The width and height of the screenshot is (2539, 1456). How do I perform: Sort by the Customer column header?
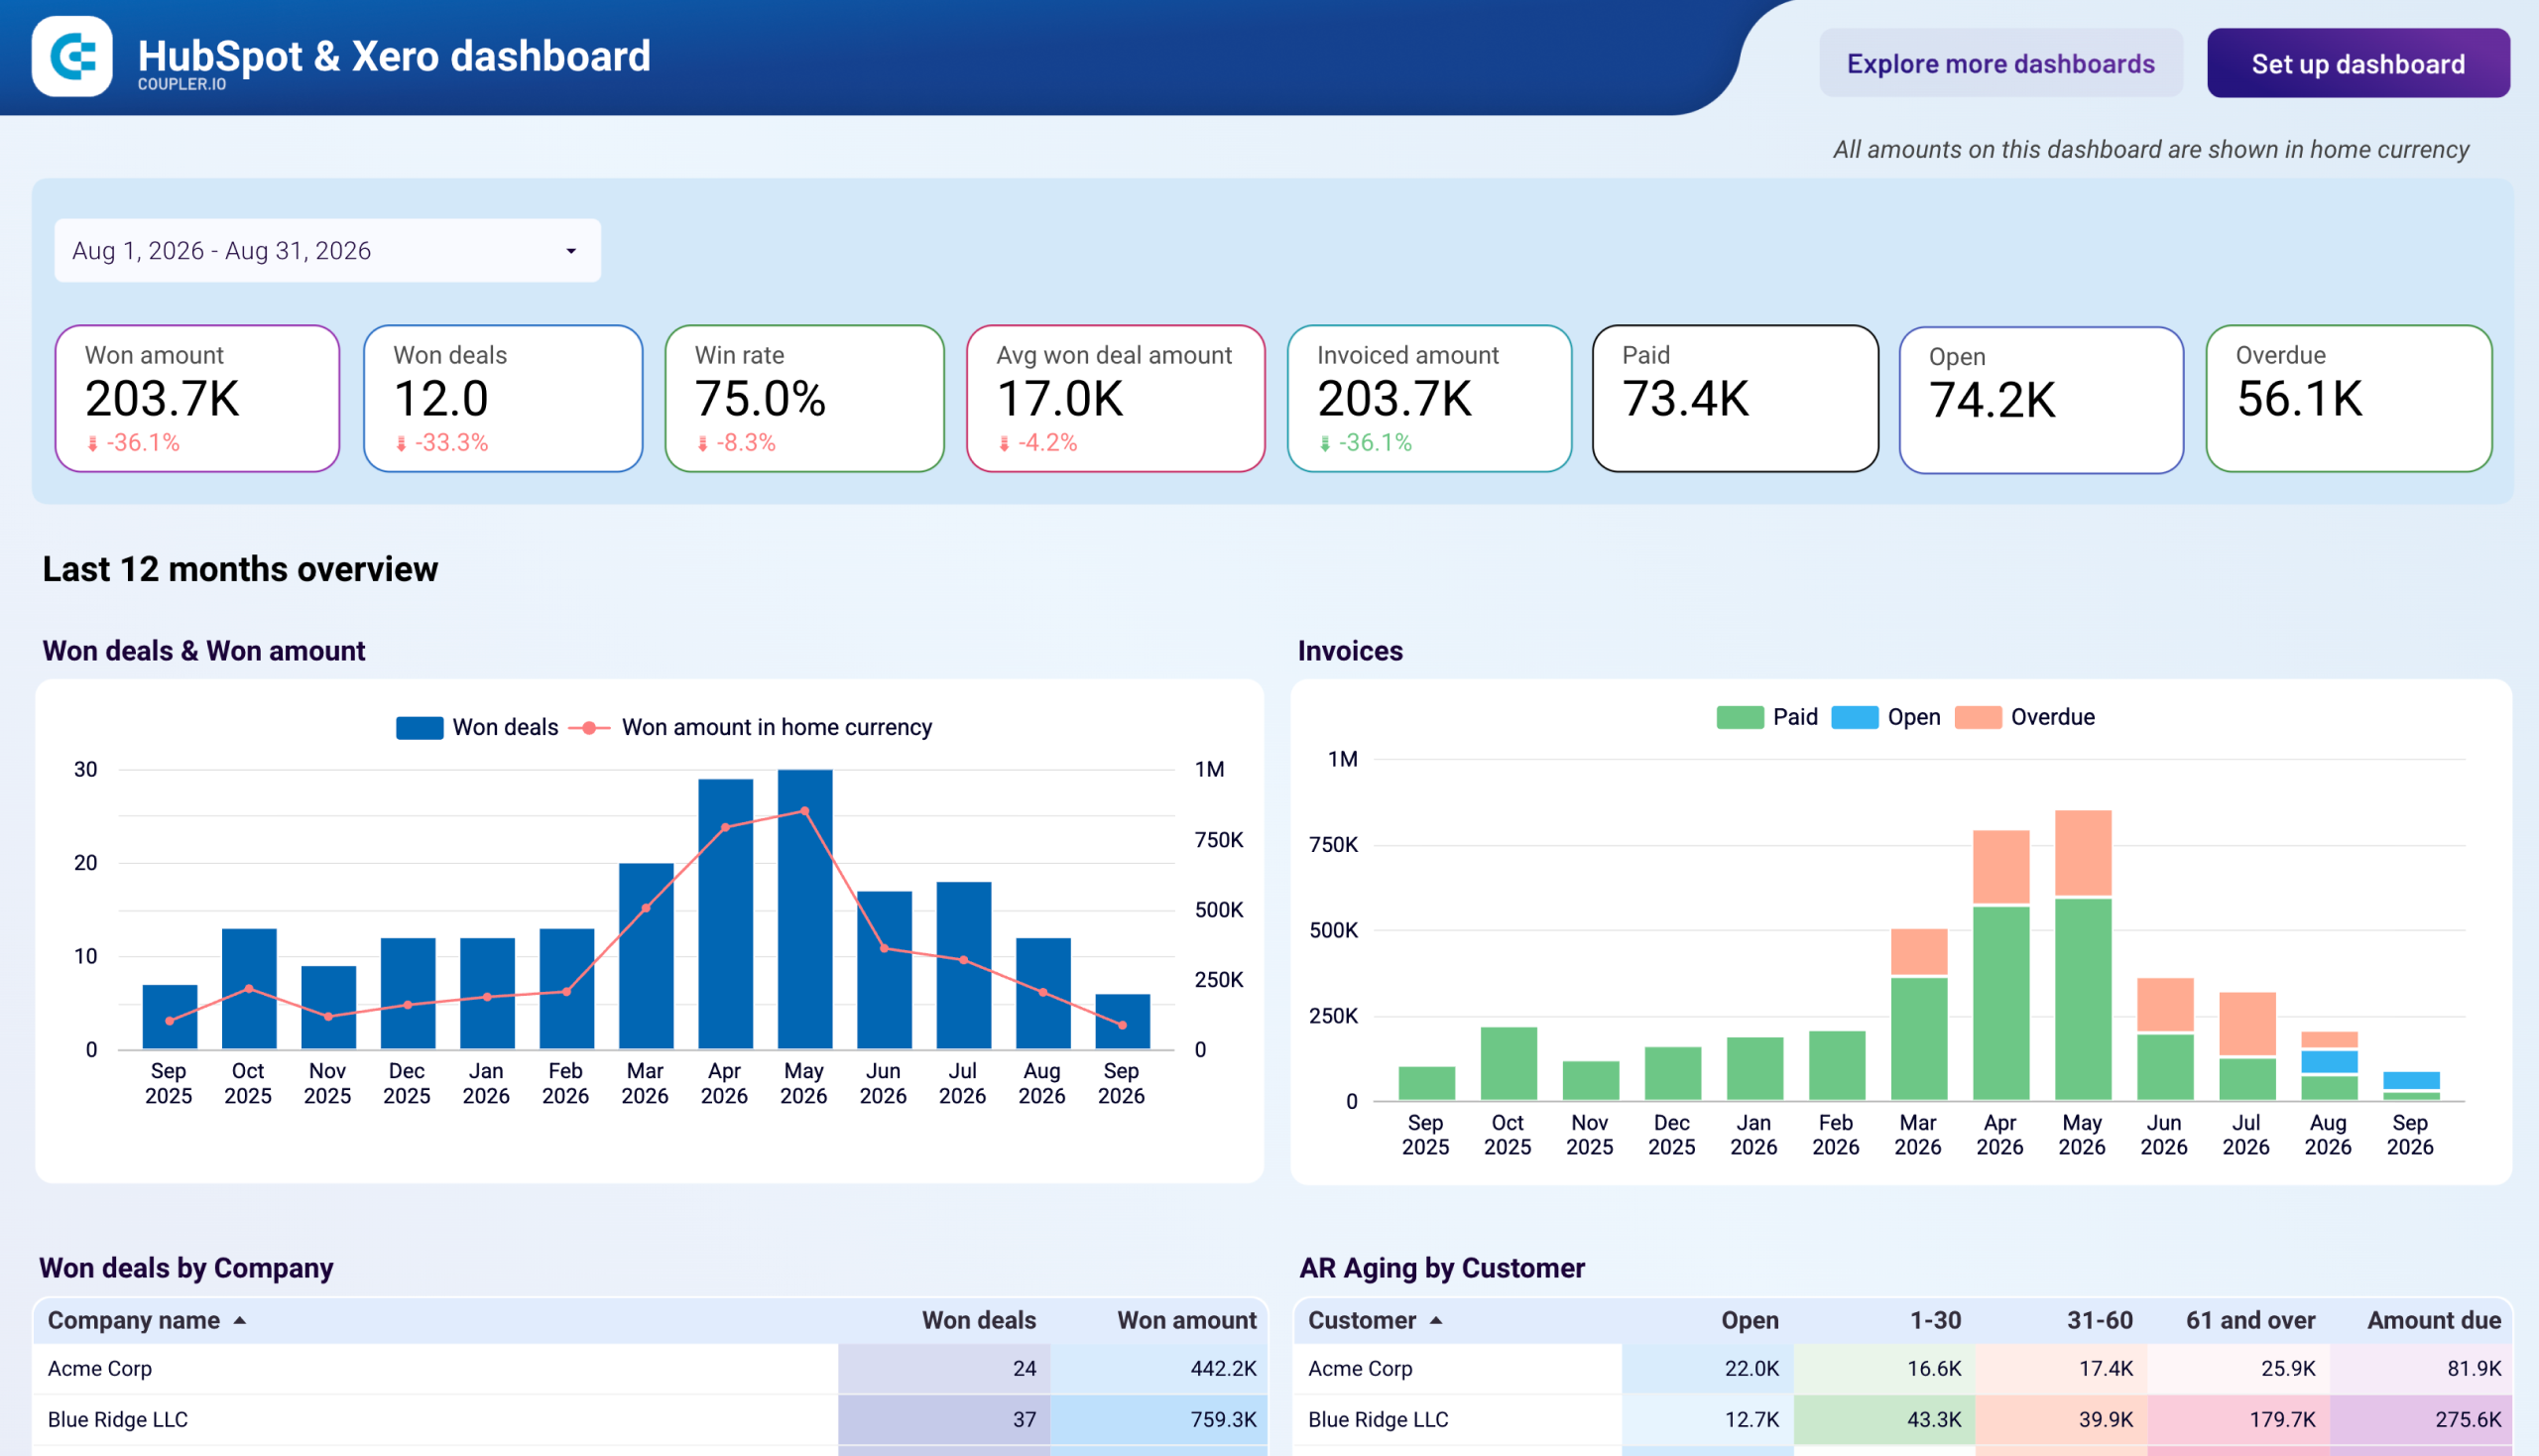pyautogui.click(x=1361, y=1320)
